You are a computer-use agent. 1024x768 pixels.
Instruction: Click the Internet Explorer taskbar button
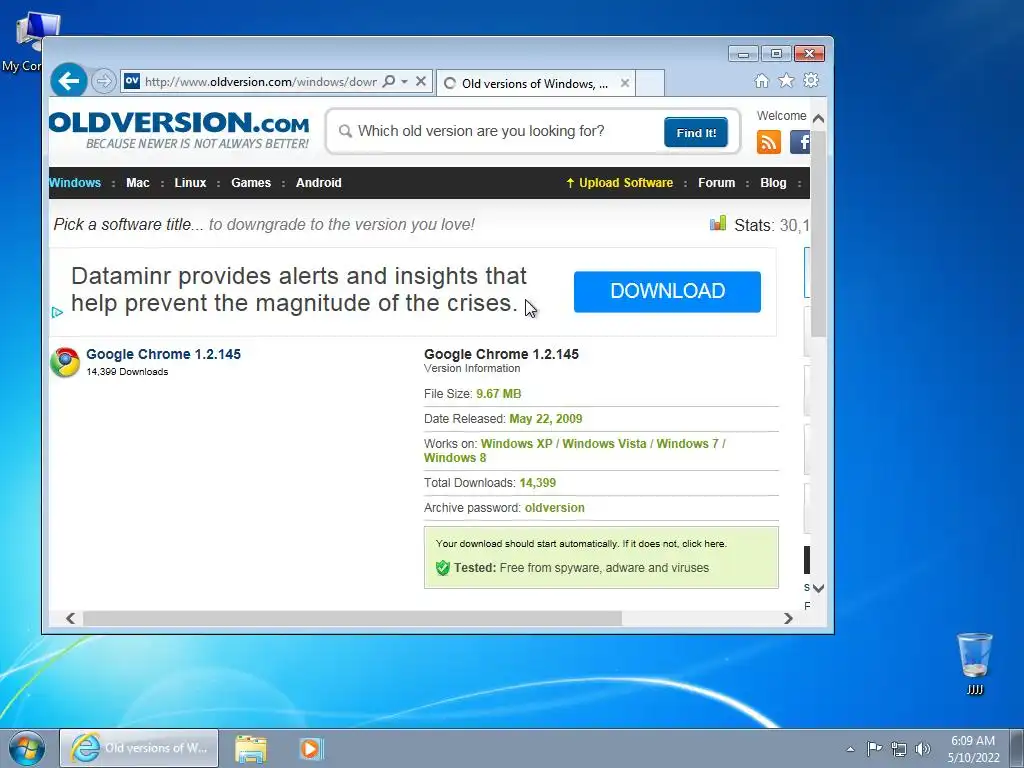(139, 748)
